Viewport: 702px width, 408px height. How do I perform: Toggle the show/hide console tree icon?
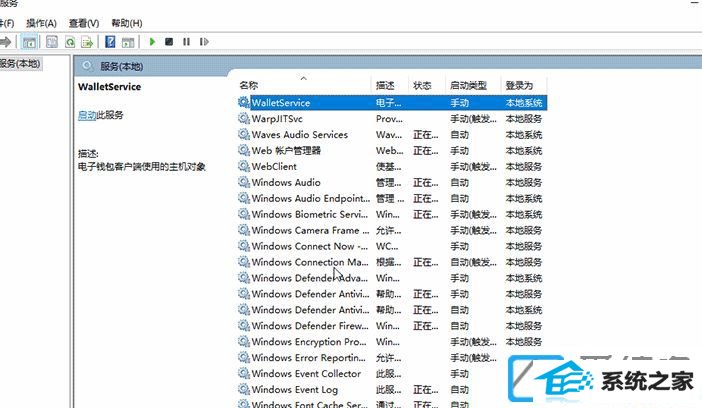coord(30,42)
